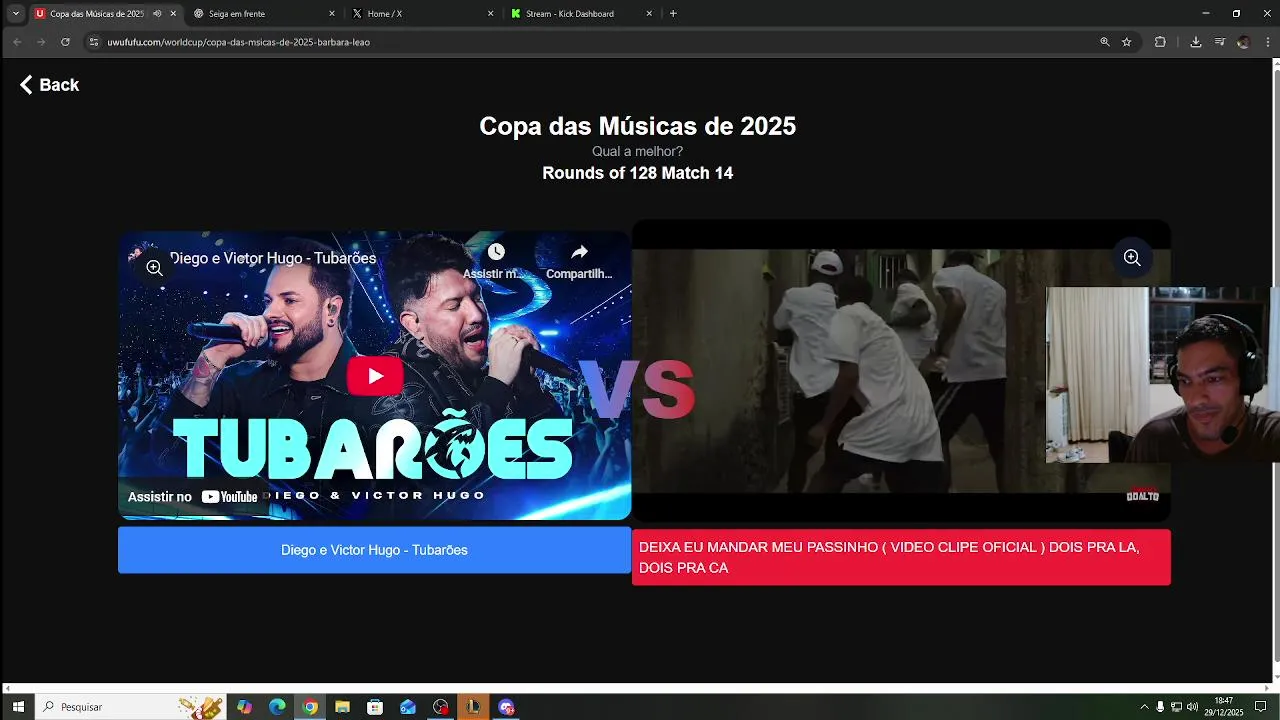Open the Discord taskbar icon
Viewport: 1280px width, 720px height.
point(506,707)
